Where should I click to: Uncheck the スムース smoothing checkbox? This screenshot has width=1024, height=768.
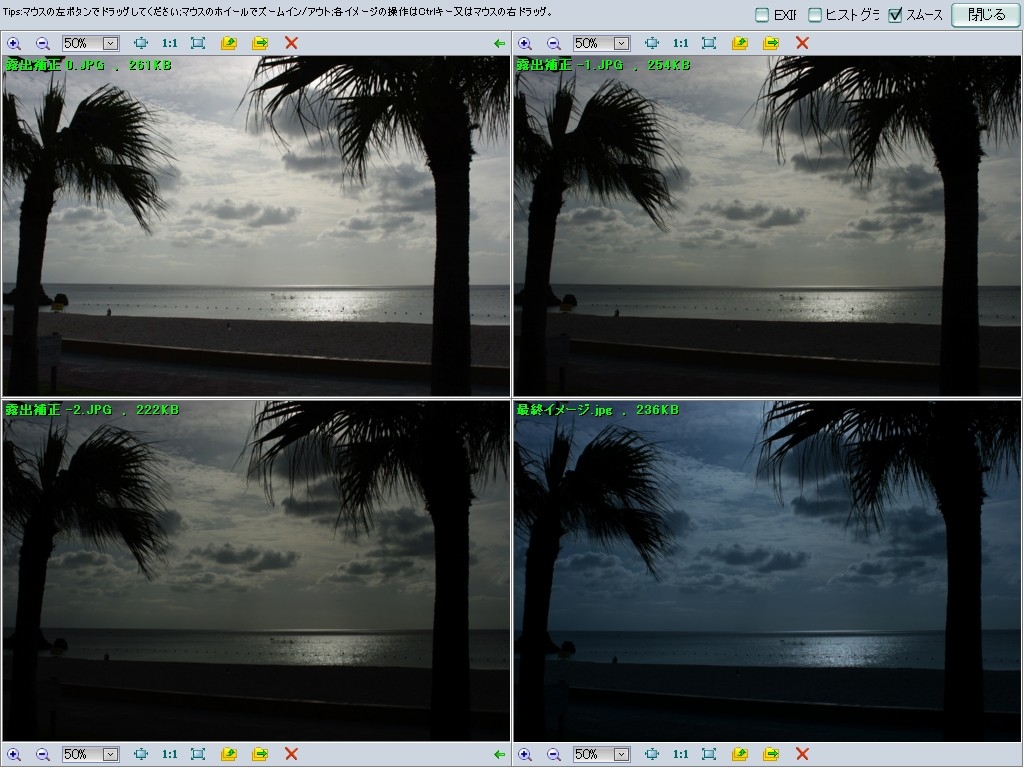pos(895,15)
